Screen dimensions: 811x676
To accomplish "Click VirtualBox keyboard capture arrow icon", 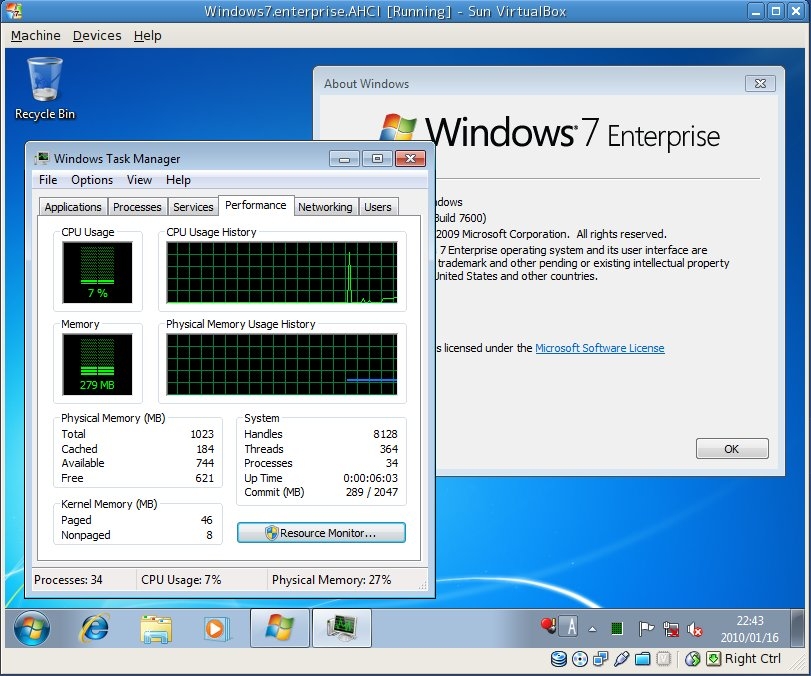I will tap(713, 659).
